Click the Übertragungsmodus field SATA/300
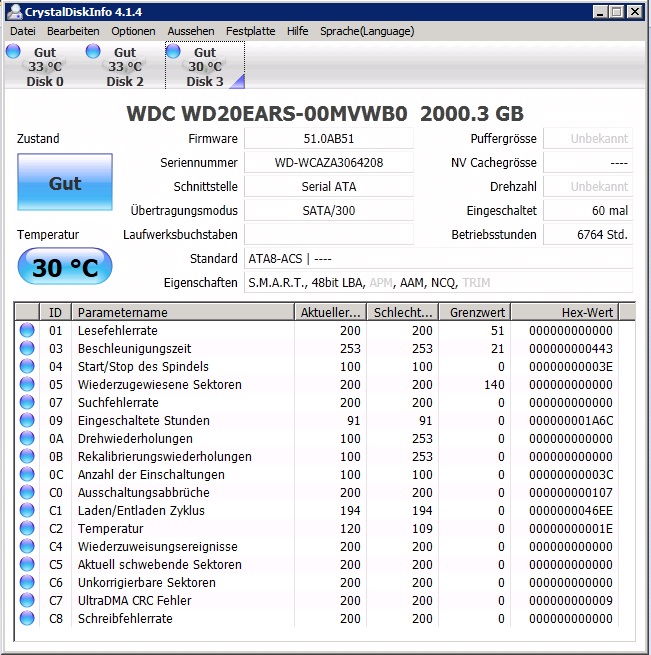 click(x=329, y=211)
